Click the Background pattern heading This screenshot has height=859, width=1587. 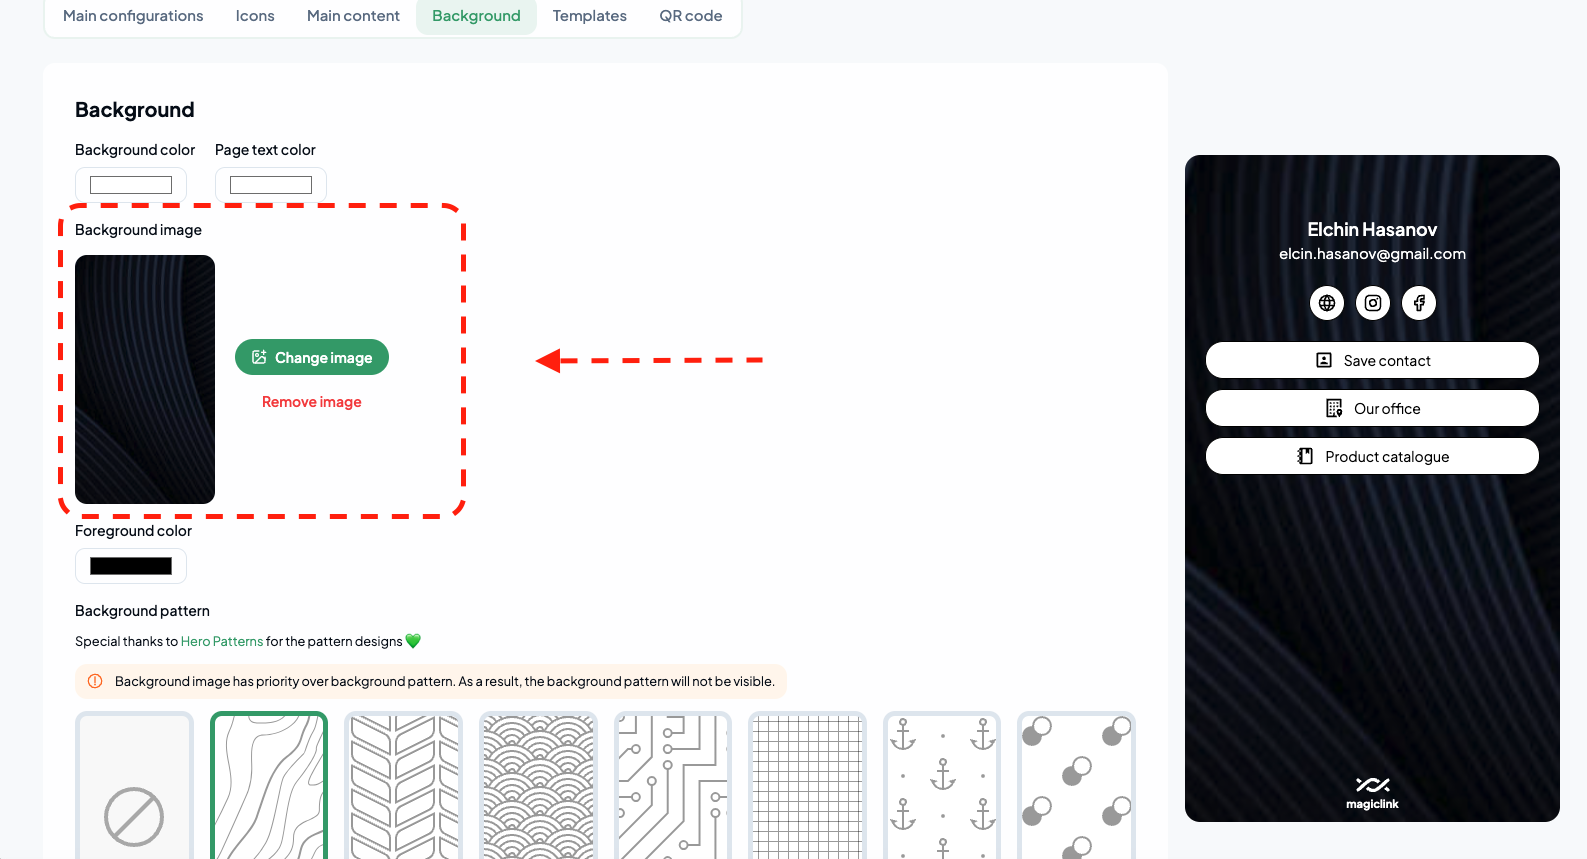tap(142, 611)
